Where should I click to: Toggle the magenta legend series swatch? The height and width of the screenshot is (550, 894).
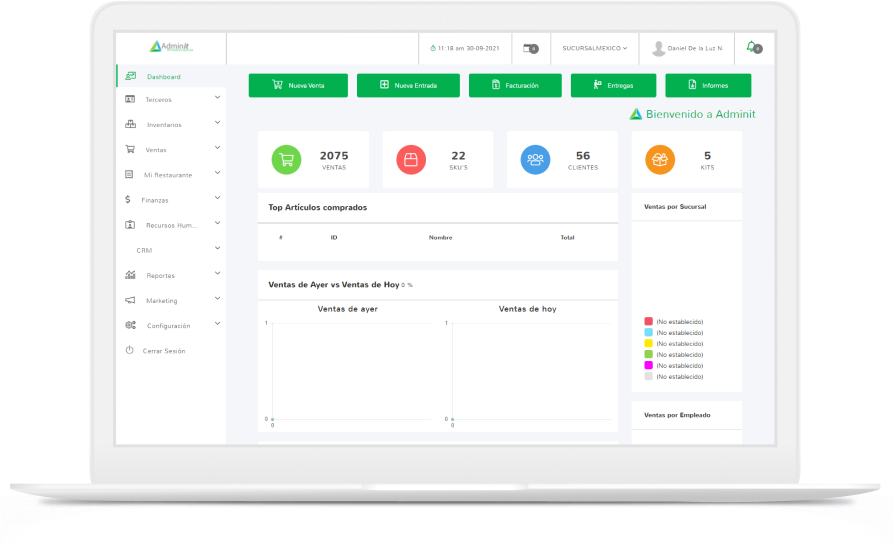(x=648, y=365)
